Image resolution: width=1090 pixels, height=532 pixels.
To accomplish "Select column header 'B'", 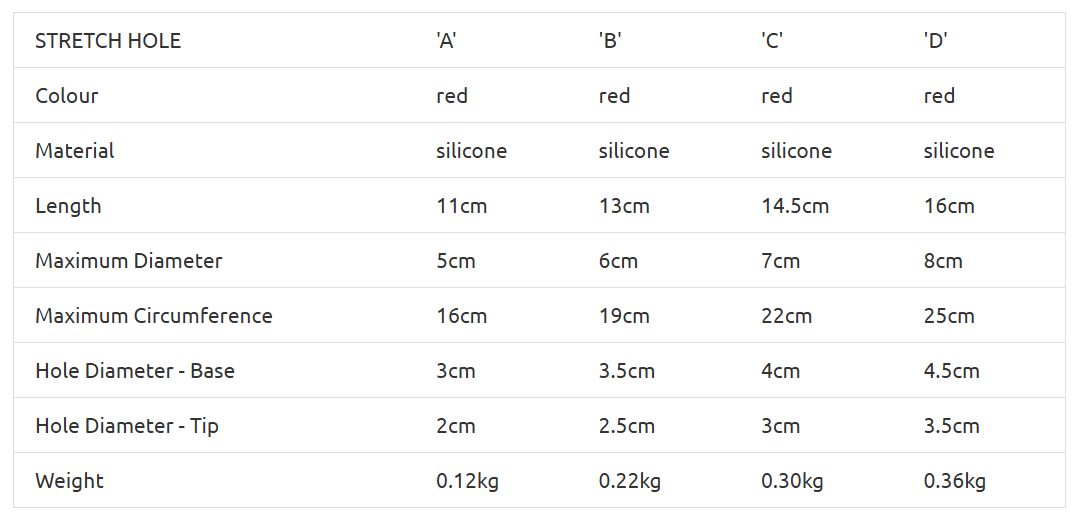I will click(x=610, y=41).
